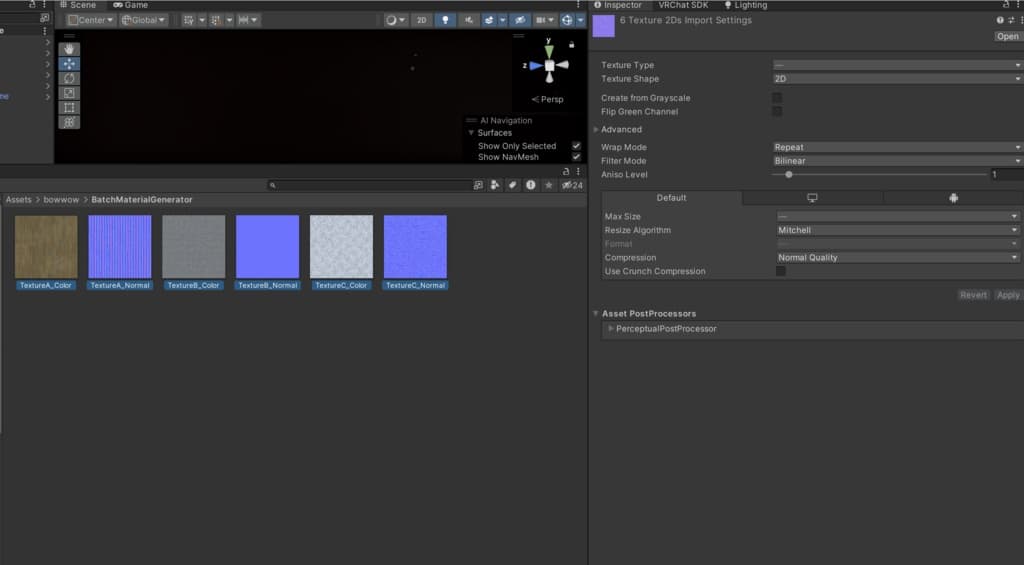Toggle scene lighting with the lightbulb icon
Image resolution: width=1024 pixels, height=565 pixels.
tap(445, 20)
